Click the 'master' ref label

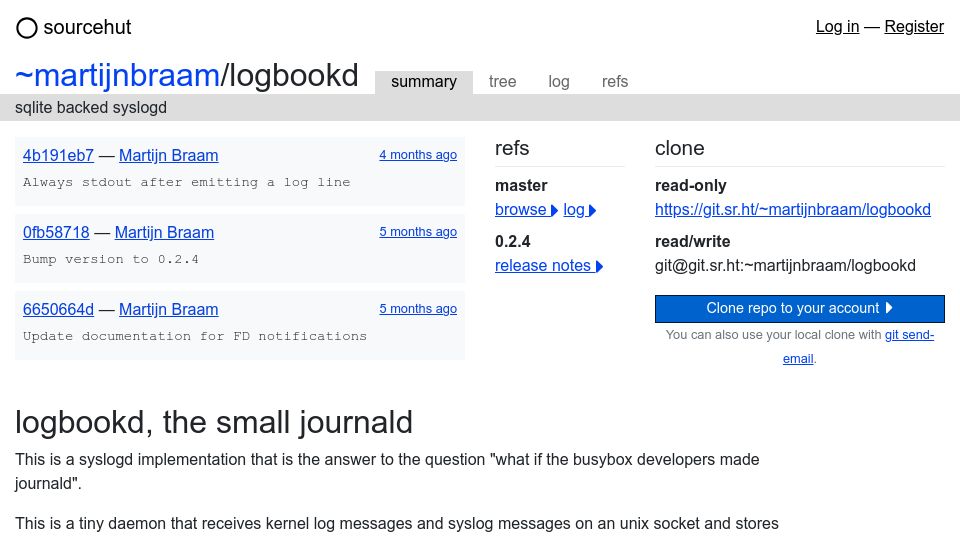[x=521, y=186]
